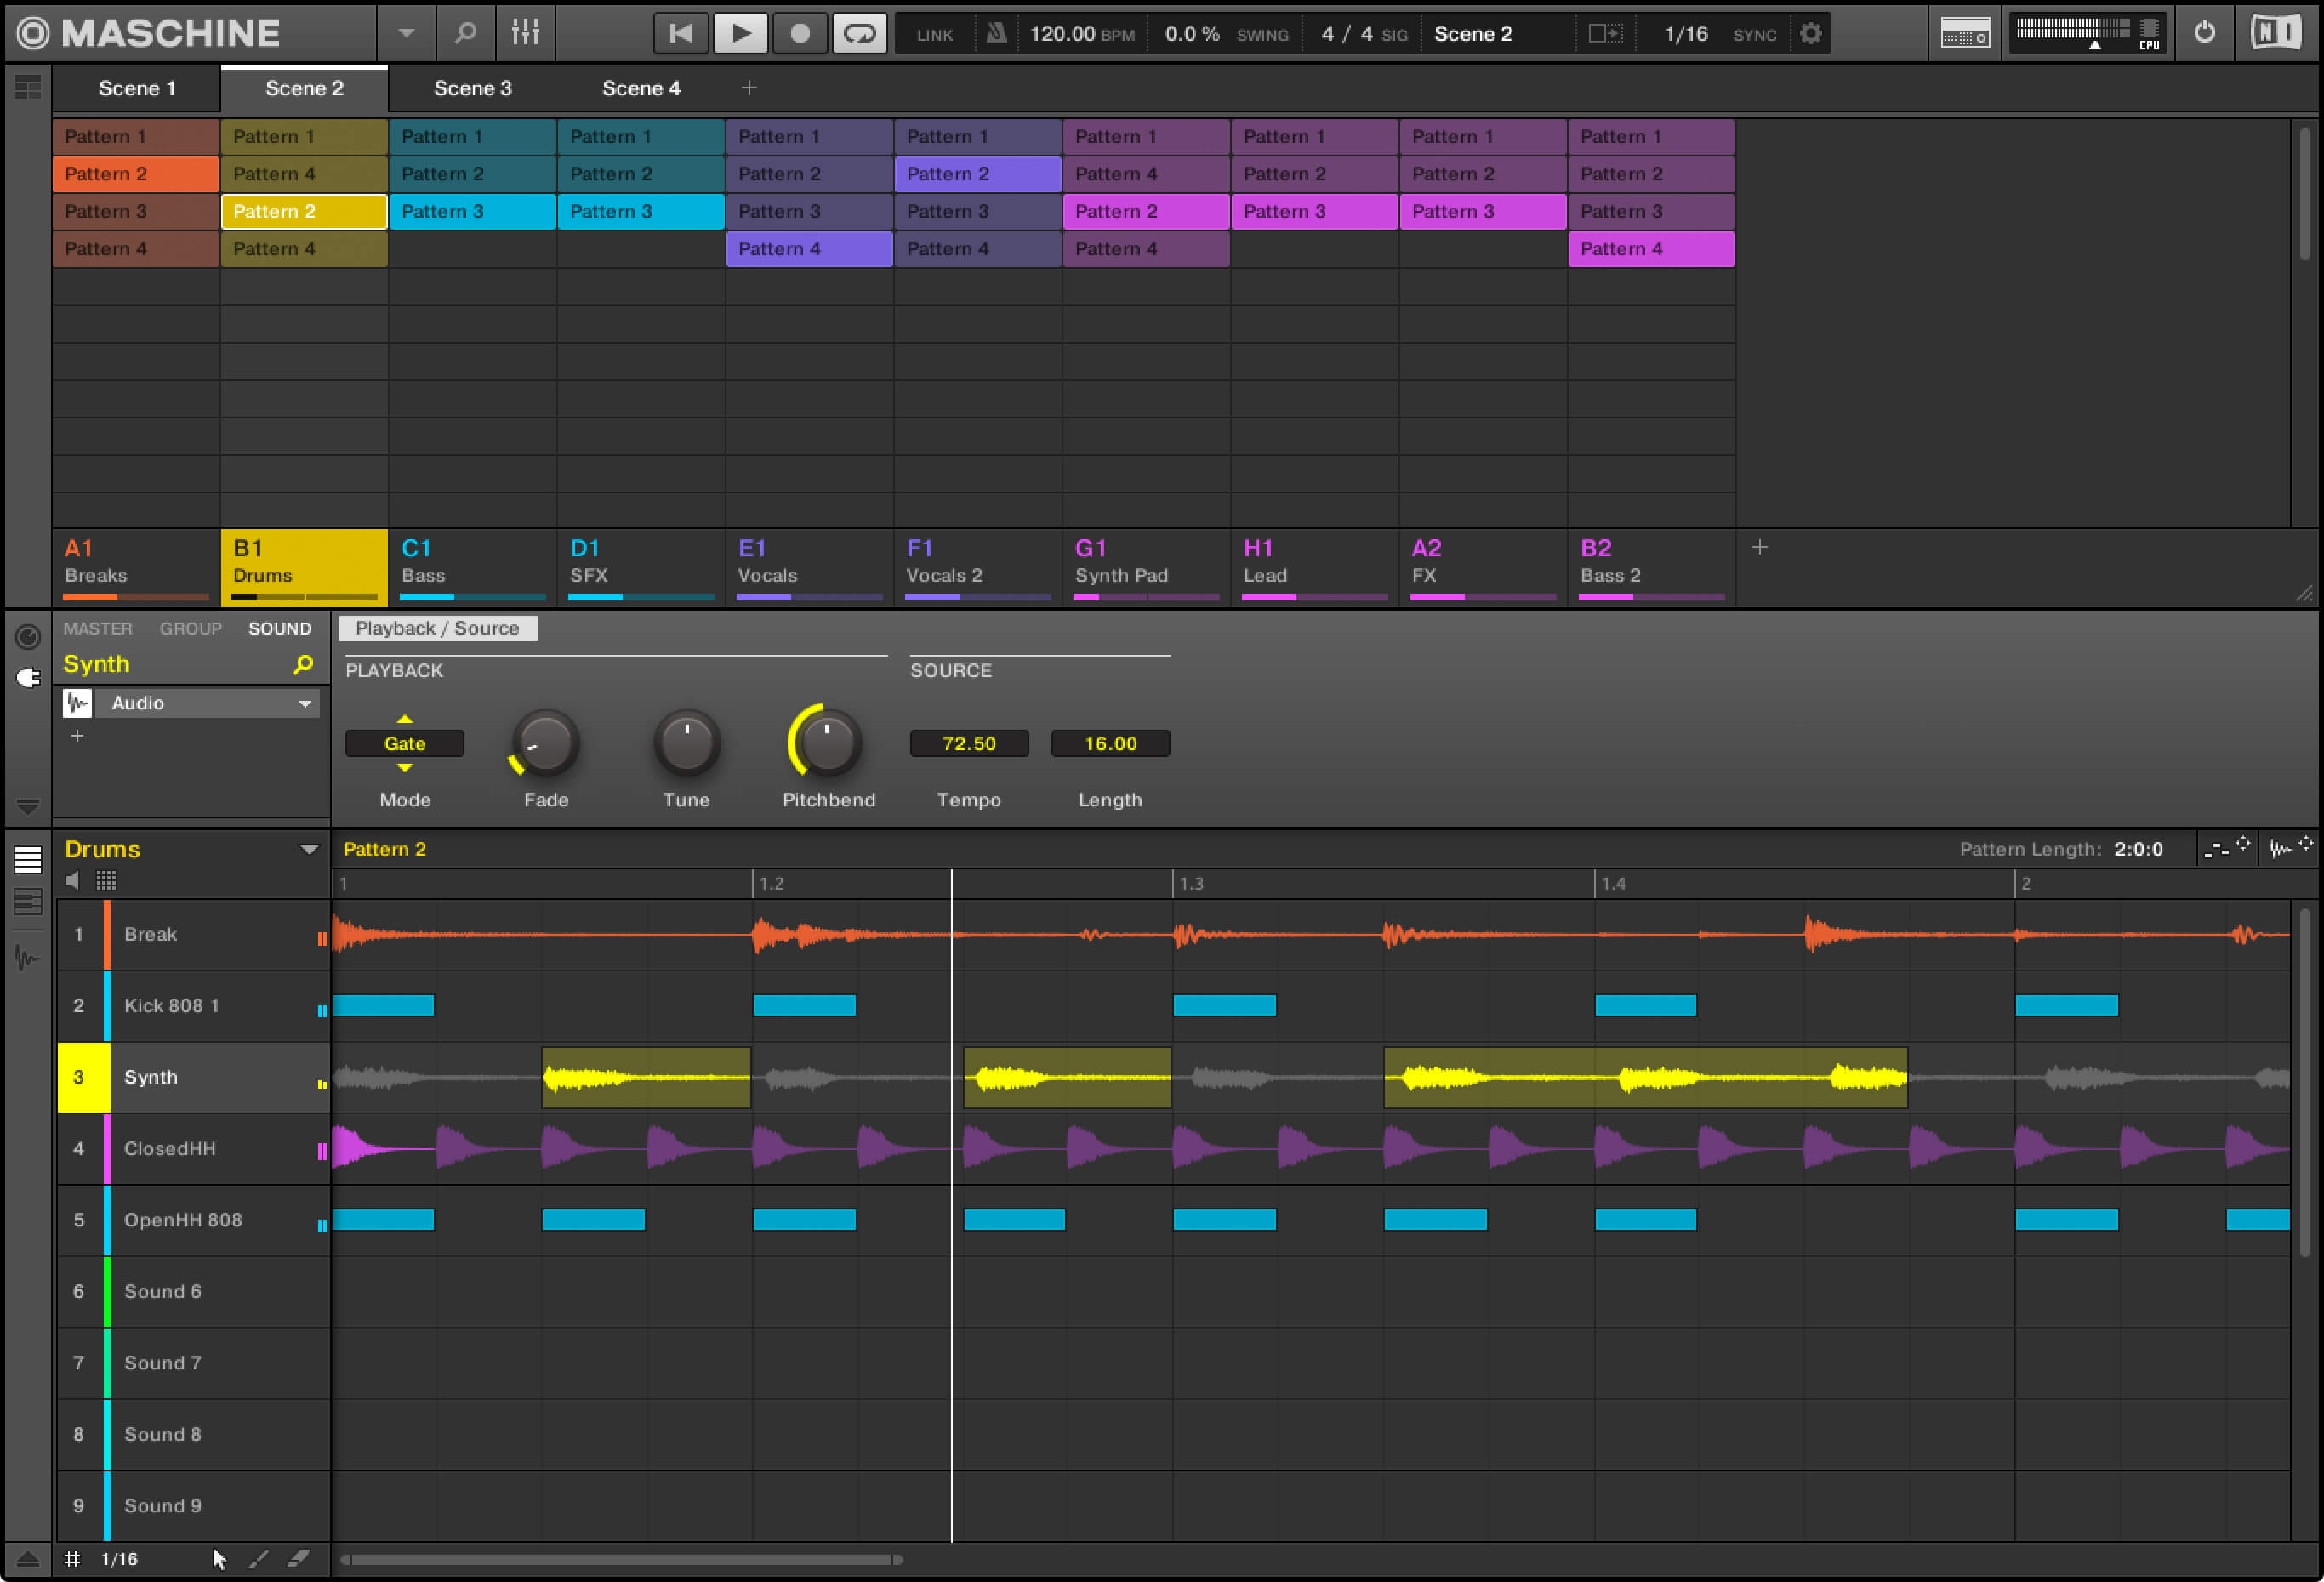Select the pencil paint tool
Image resolution: width=2324 pixels, height=1582 pixels.
(x=259, y=1559)
